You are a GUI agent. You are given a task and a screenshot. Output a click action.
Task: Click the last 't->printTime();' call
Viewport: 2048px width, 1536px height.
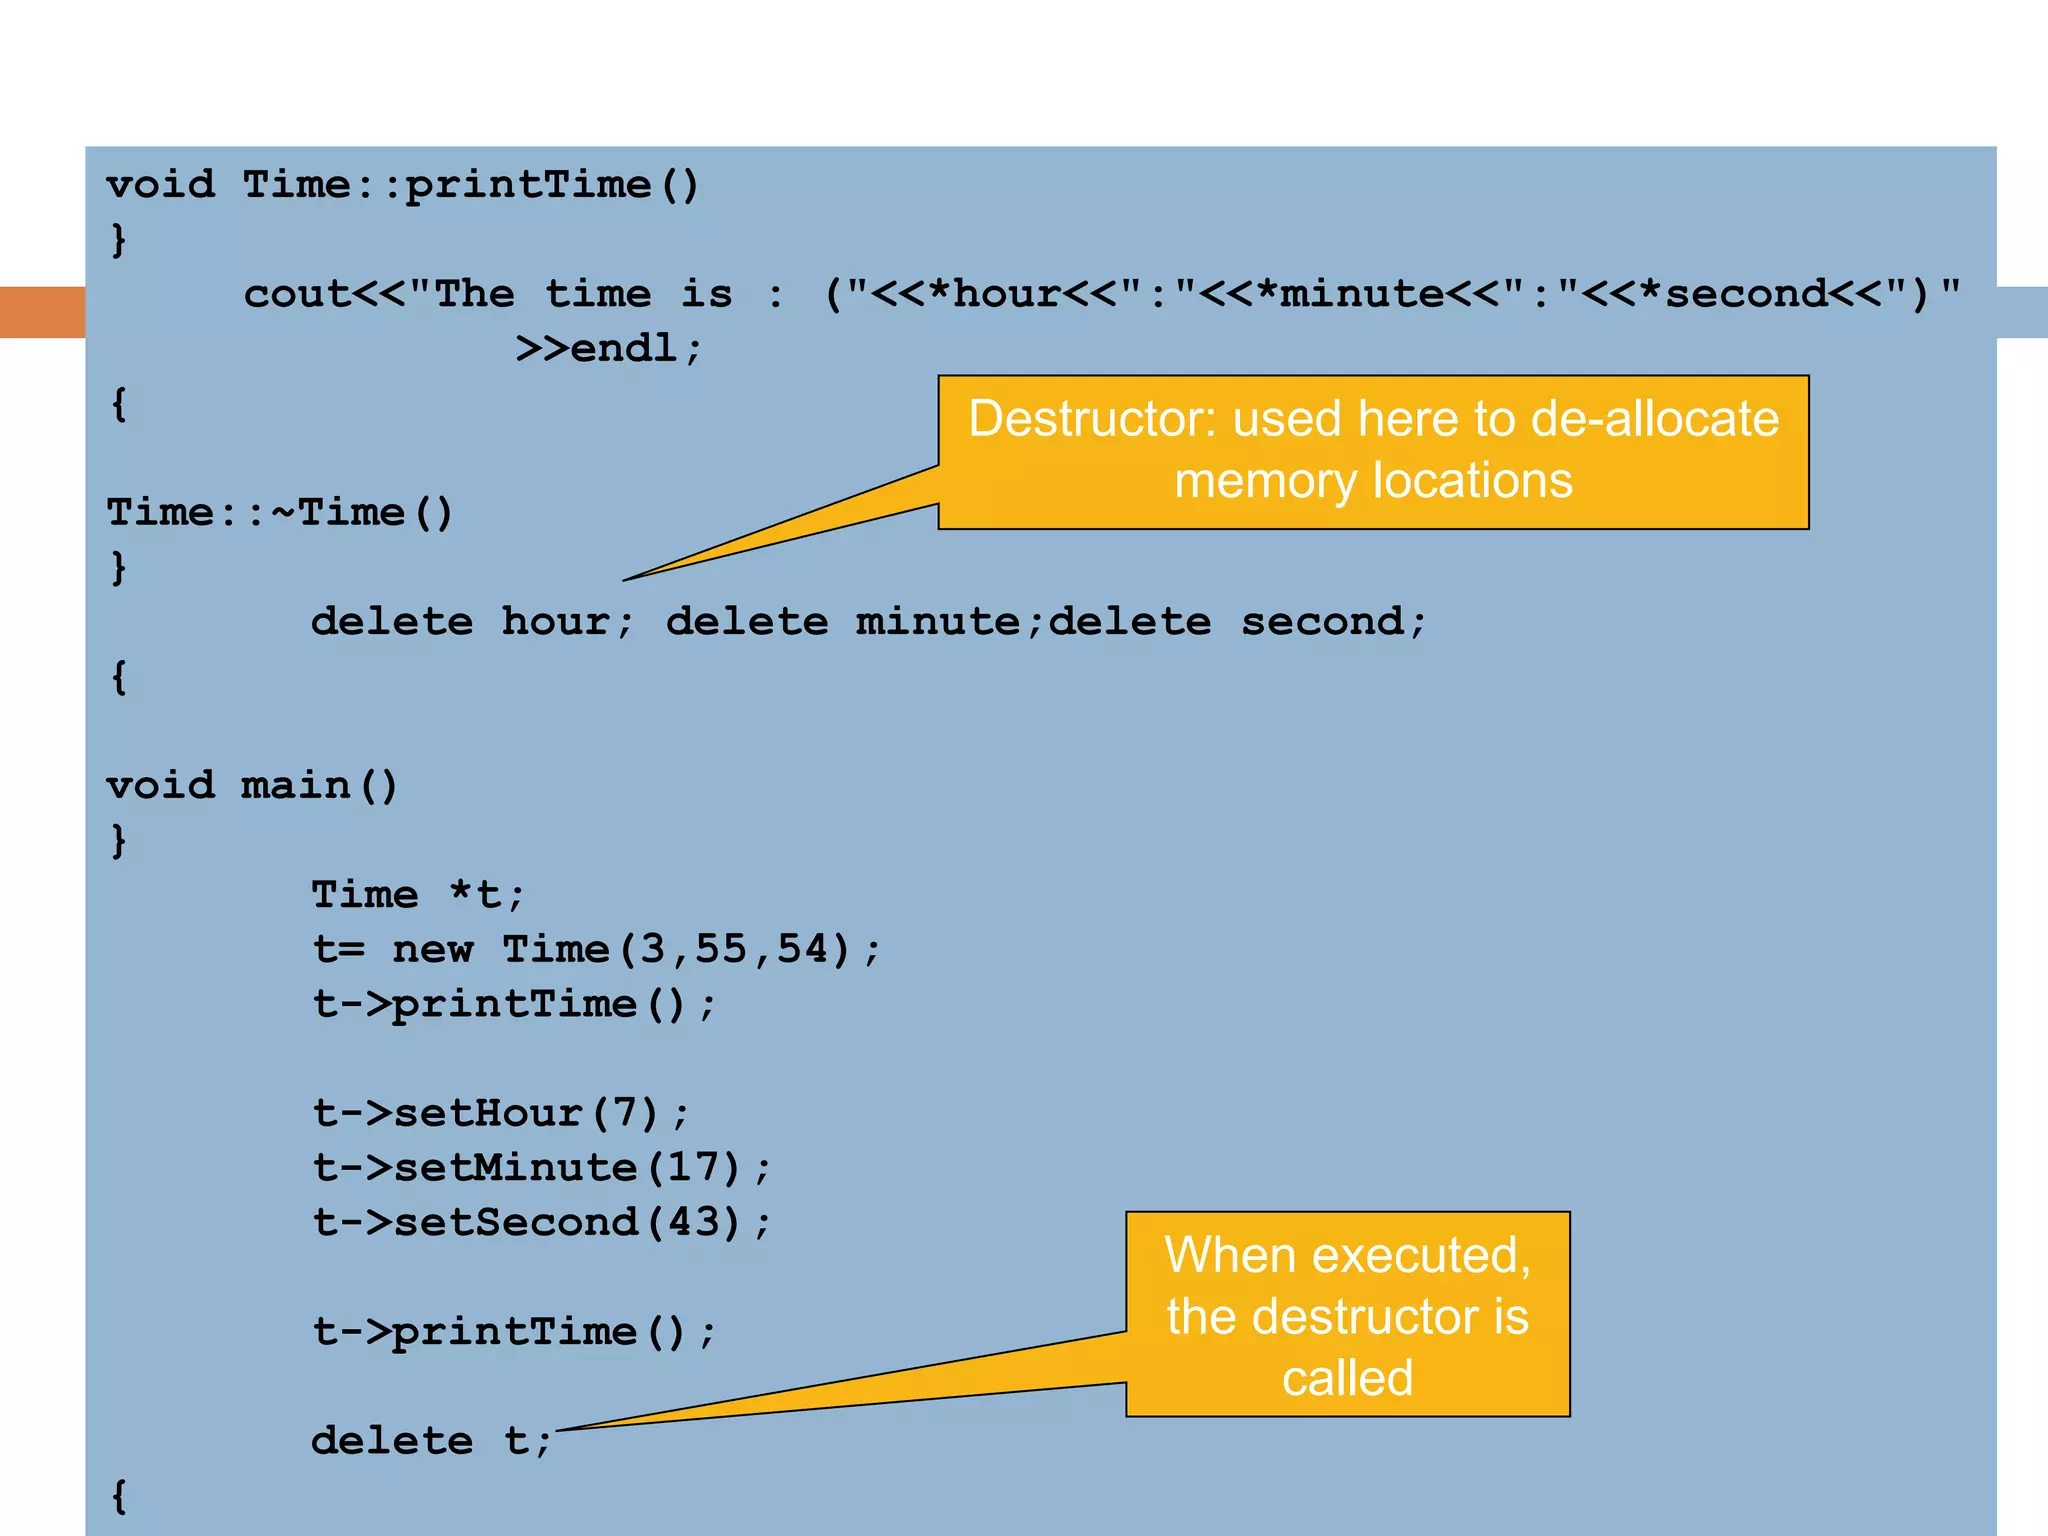click(x=514, y=1332)
